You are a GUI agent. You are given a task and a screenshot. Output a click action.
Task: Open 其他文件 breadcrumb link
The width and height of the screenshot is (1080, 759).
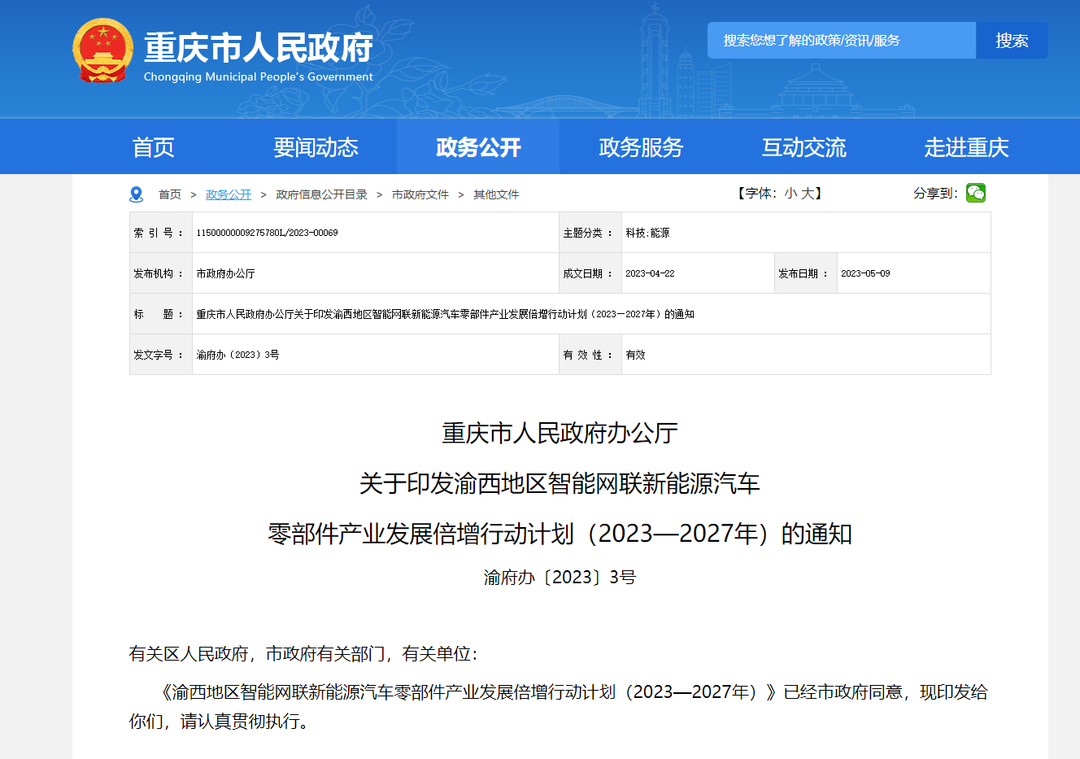pyautogui.click(x=496, y=195)
